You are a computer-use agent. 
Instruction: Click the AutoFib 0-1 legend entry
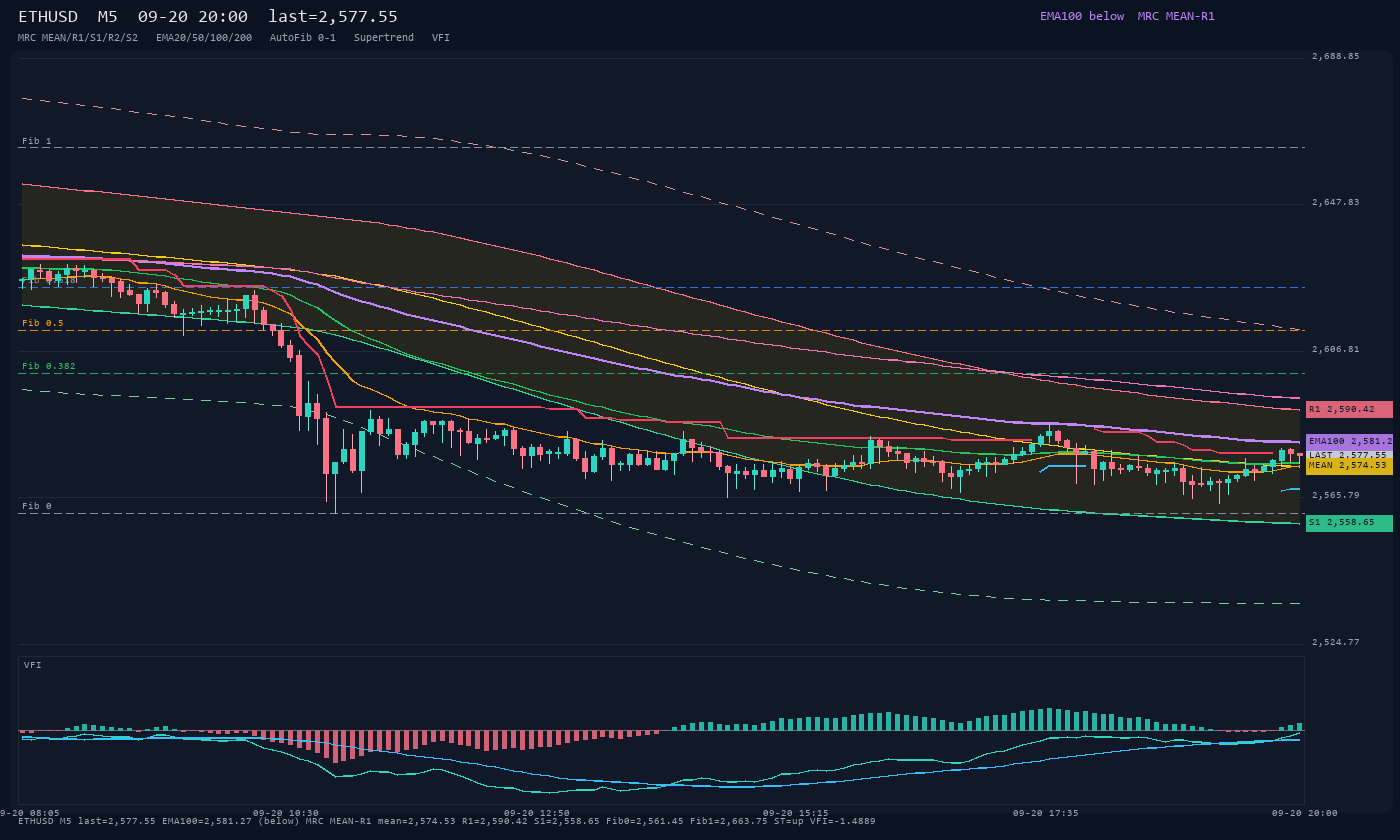[303, 37]
